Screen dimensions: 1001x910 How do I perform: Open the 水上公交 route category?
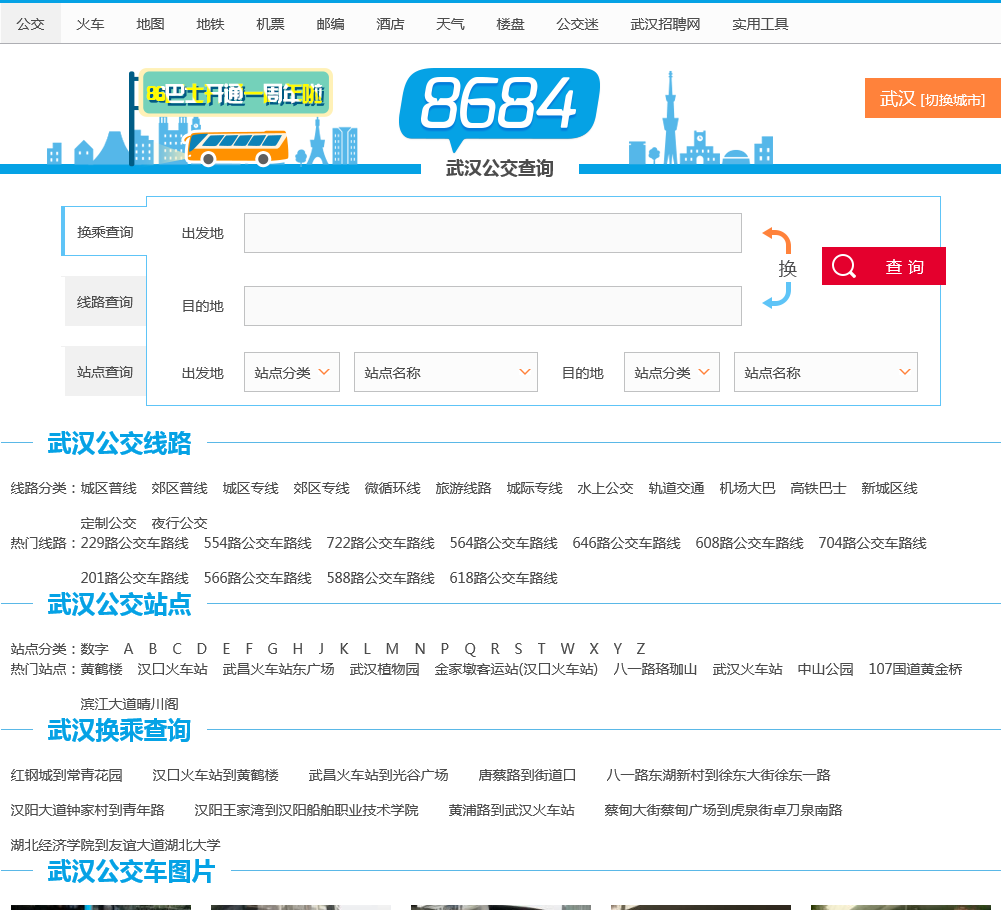point(605,489)
